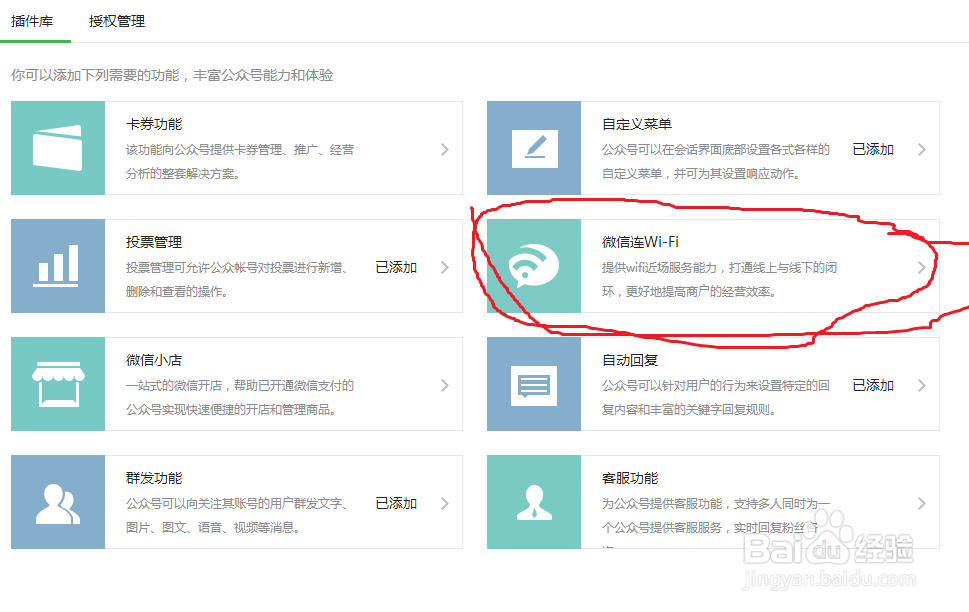Click the 群发功能 people icon
This screenshot has height=612, width=969.
click(x=57, y=502)
